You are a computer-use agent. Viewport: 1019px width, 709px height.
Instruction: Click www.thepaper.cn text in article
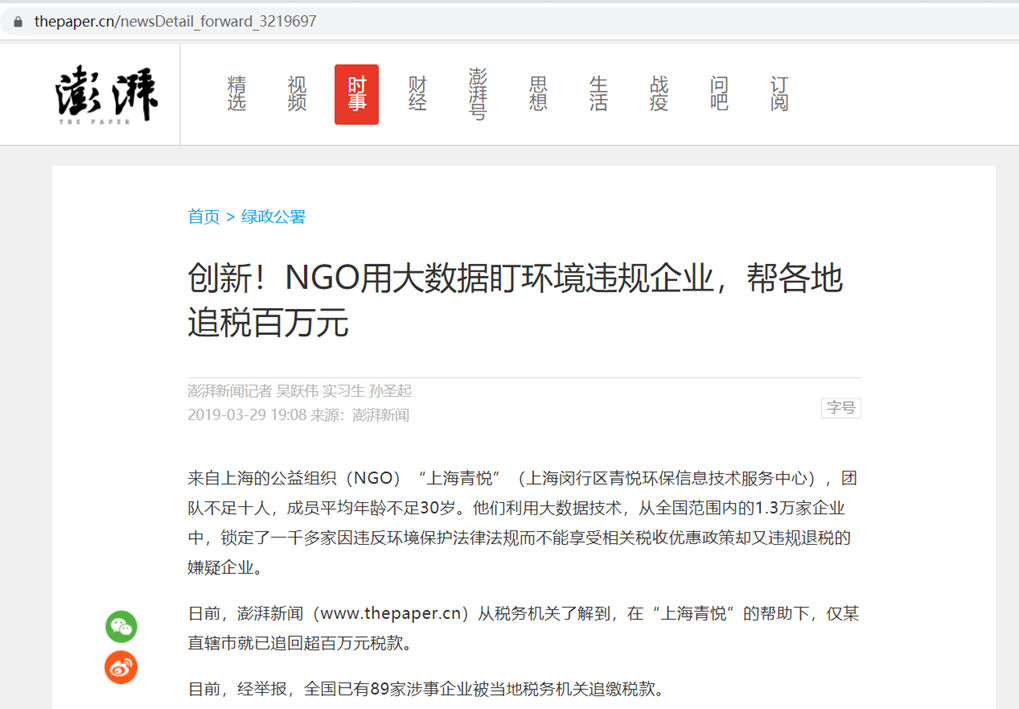(x=391, y=613)
